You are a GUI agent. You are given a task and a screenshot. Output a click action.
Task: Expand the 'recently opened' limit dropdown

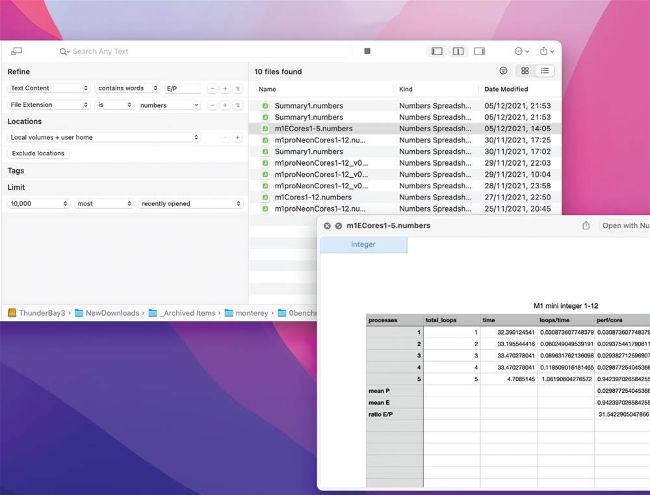tap(191, 203)
